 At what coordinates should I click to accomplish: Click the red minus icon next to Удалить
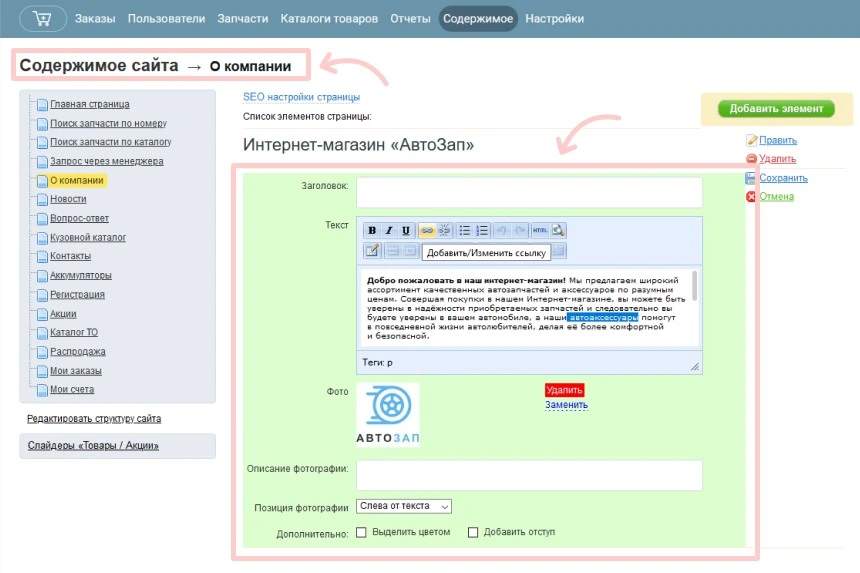point(751,159)
